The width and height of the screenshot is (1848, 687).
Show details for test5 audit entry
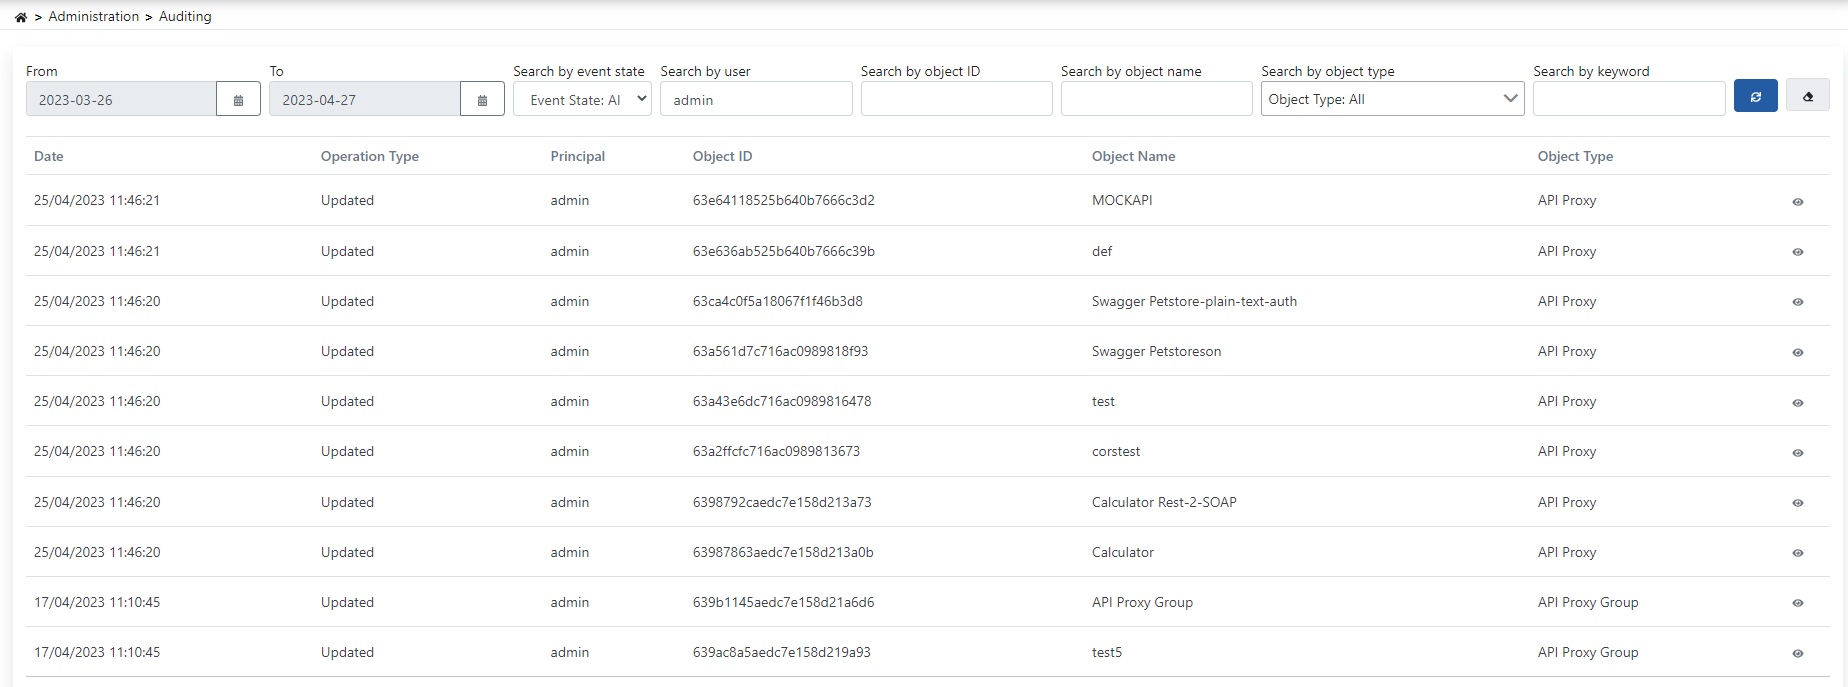[1797, 653]
